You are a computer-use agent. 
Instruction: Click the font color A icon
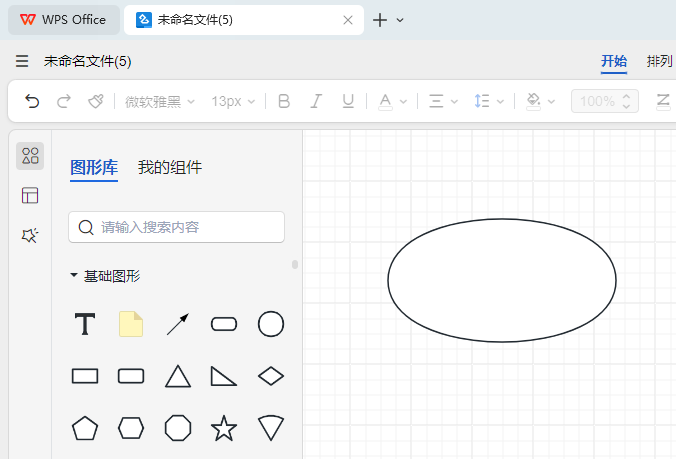[x=385, y=102]
